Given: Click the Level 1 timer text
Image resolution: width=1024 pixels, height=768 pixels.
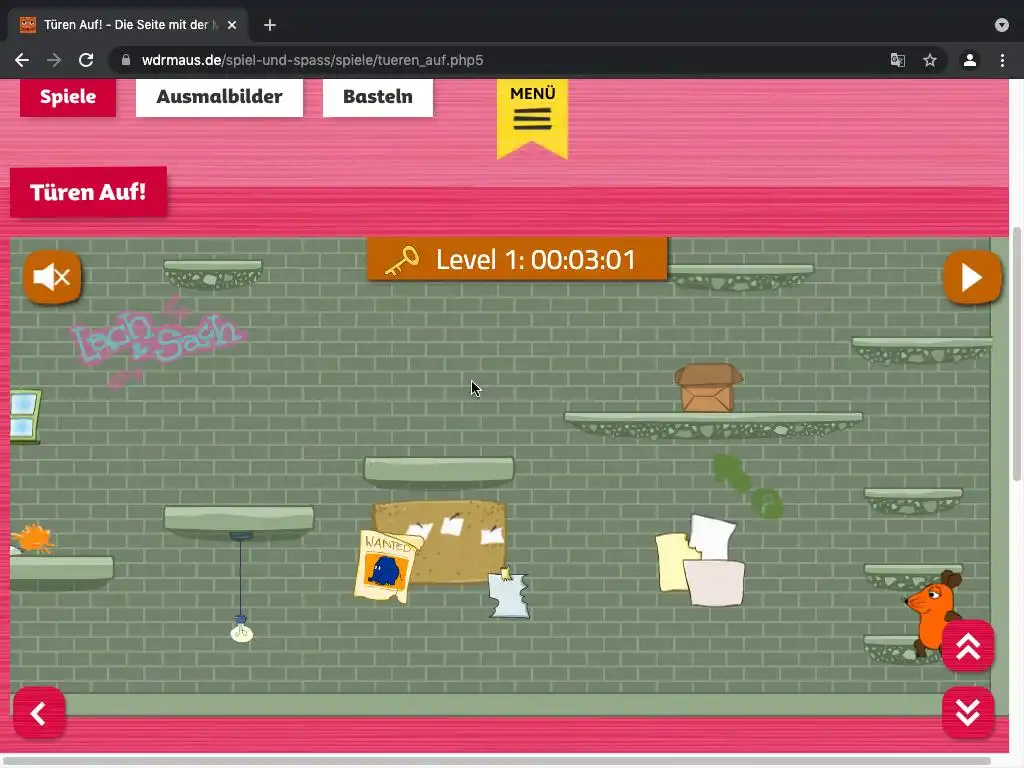Looking at the screenshot, I should point(536,260).
